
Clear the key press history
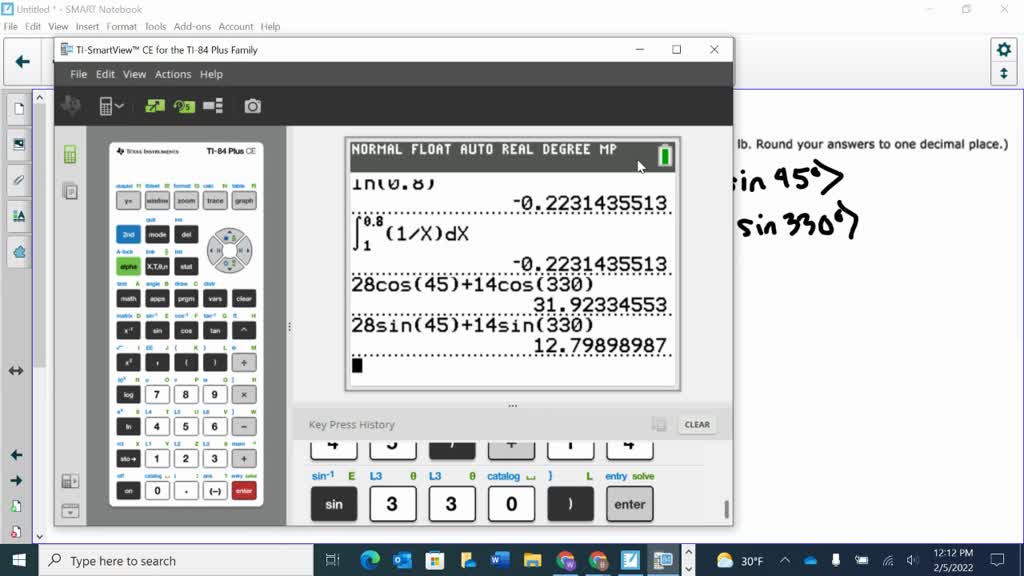697,424
